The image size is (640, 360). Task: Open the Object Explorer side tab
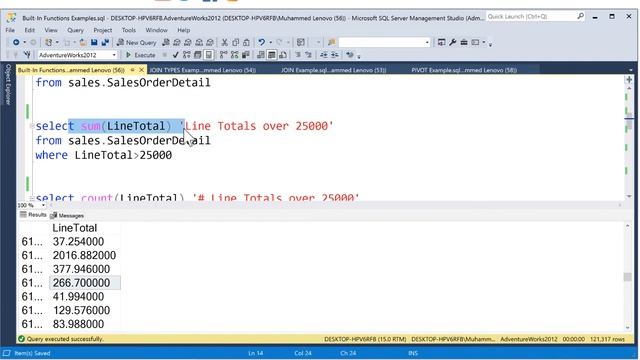pyautogui.click(x=8, y=84)
